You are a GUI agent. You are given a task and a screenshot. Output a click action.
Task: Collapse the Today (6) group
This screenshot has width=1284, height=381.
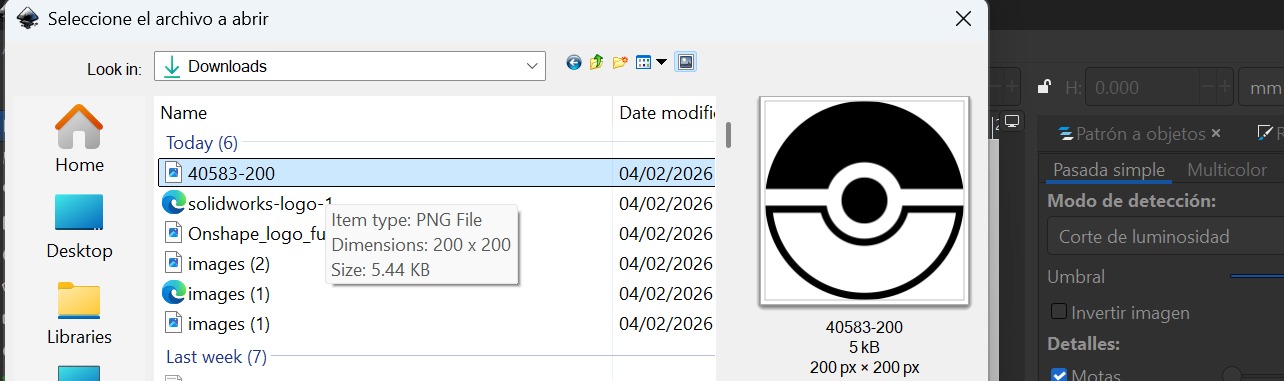click(202, 143)
